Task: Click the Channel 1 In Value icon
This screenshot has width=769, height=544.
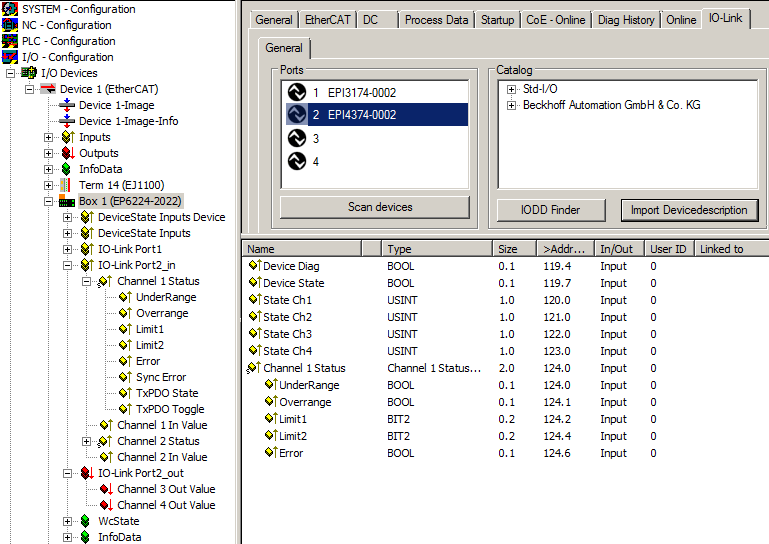Action: [x=106, y=425]
